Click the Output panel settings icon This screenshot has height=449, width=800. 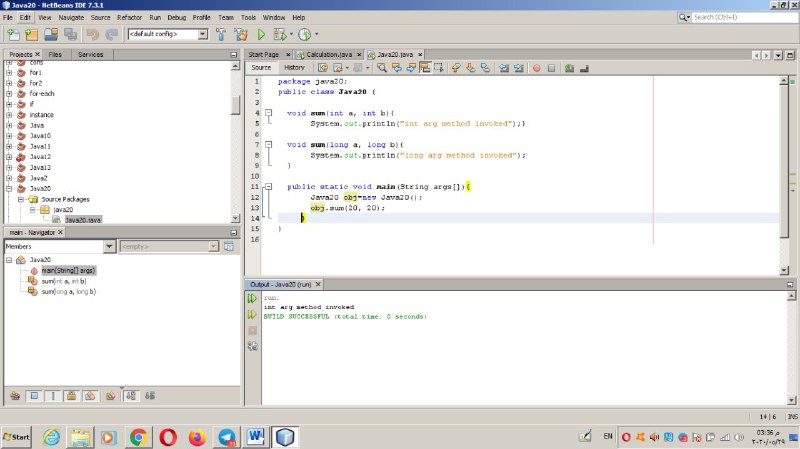pos(252,346)
